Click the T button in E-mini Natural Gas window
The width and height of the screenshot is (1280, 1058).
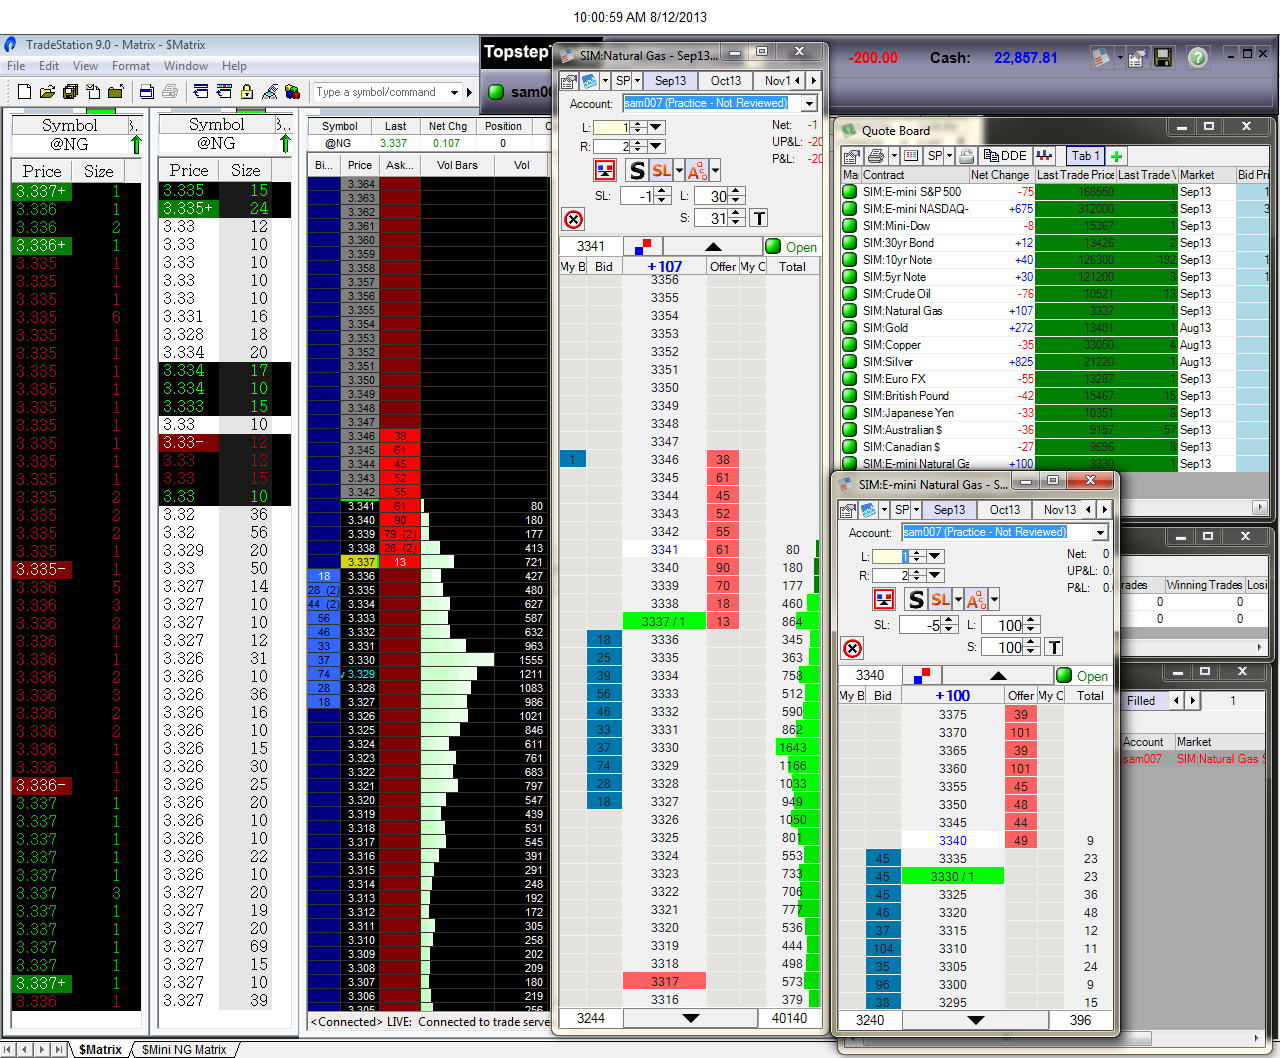point(1054,647)
